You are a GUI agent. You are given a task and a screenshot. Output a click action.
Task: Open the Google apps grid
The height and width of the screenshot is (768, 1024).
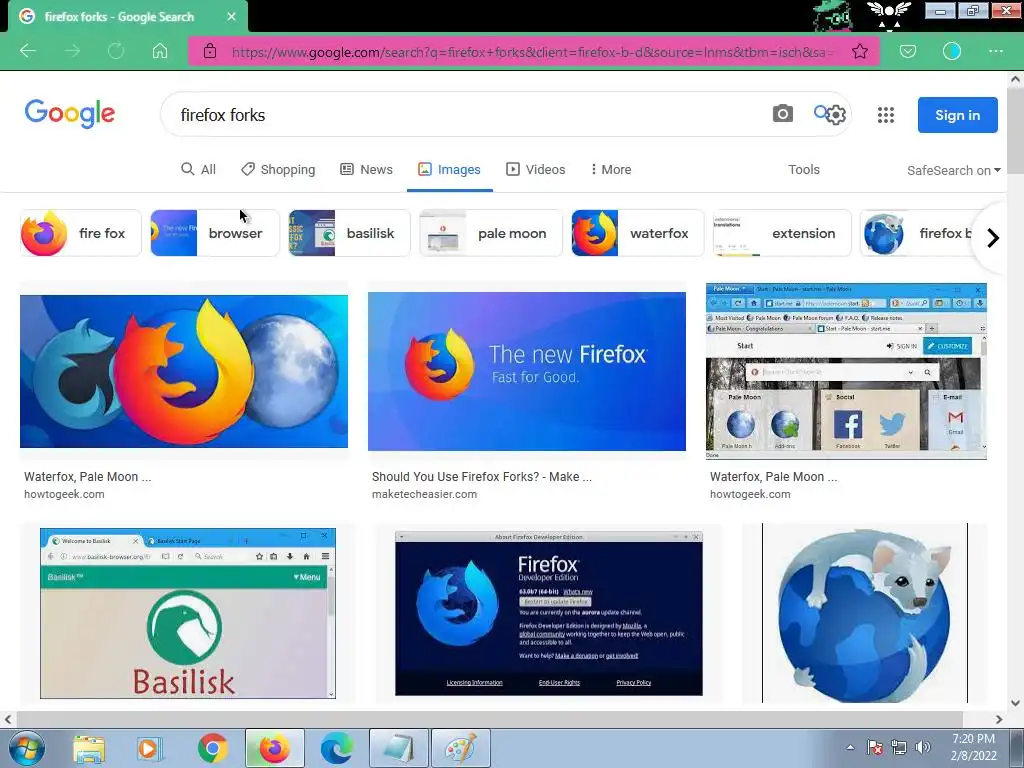pos(886,115)
